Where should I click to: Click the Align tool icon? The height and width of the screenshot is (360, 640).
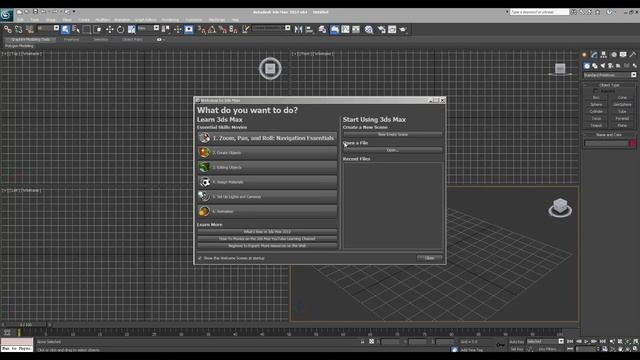[309, 29]
